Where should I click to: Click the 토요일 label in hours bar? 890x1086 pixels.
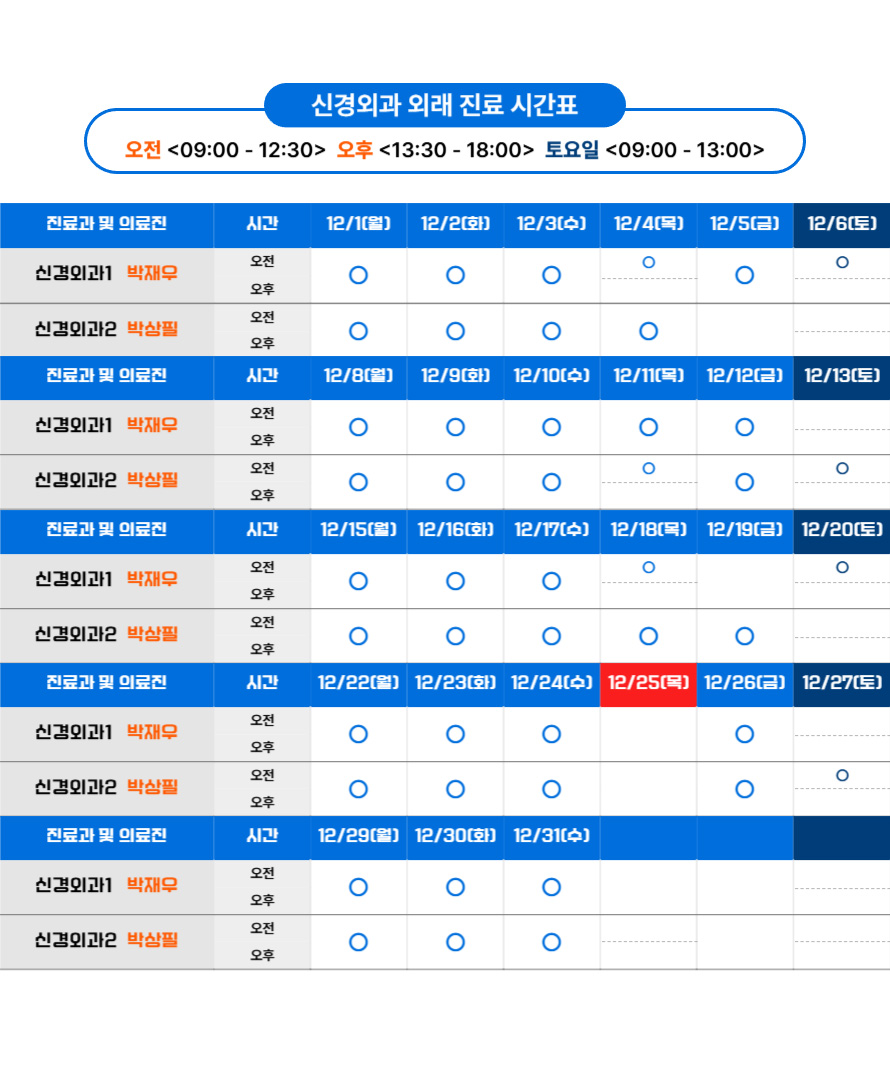[571, 150]
